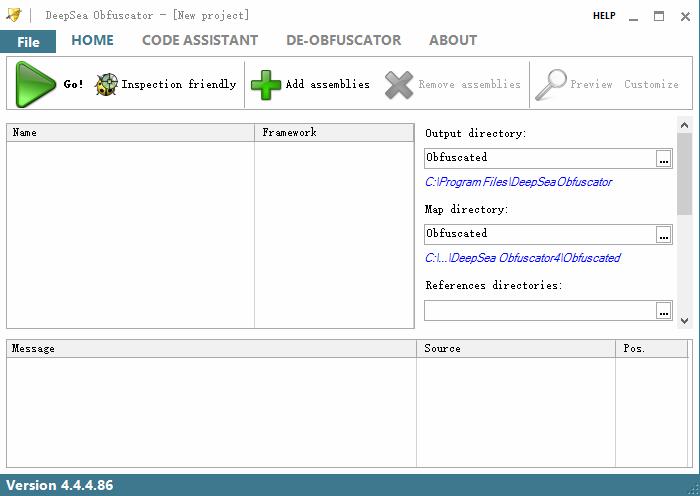Click the Go! label
700x496 pixels.
point(74,84)
